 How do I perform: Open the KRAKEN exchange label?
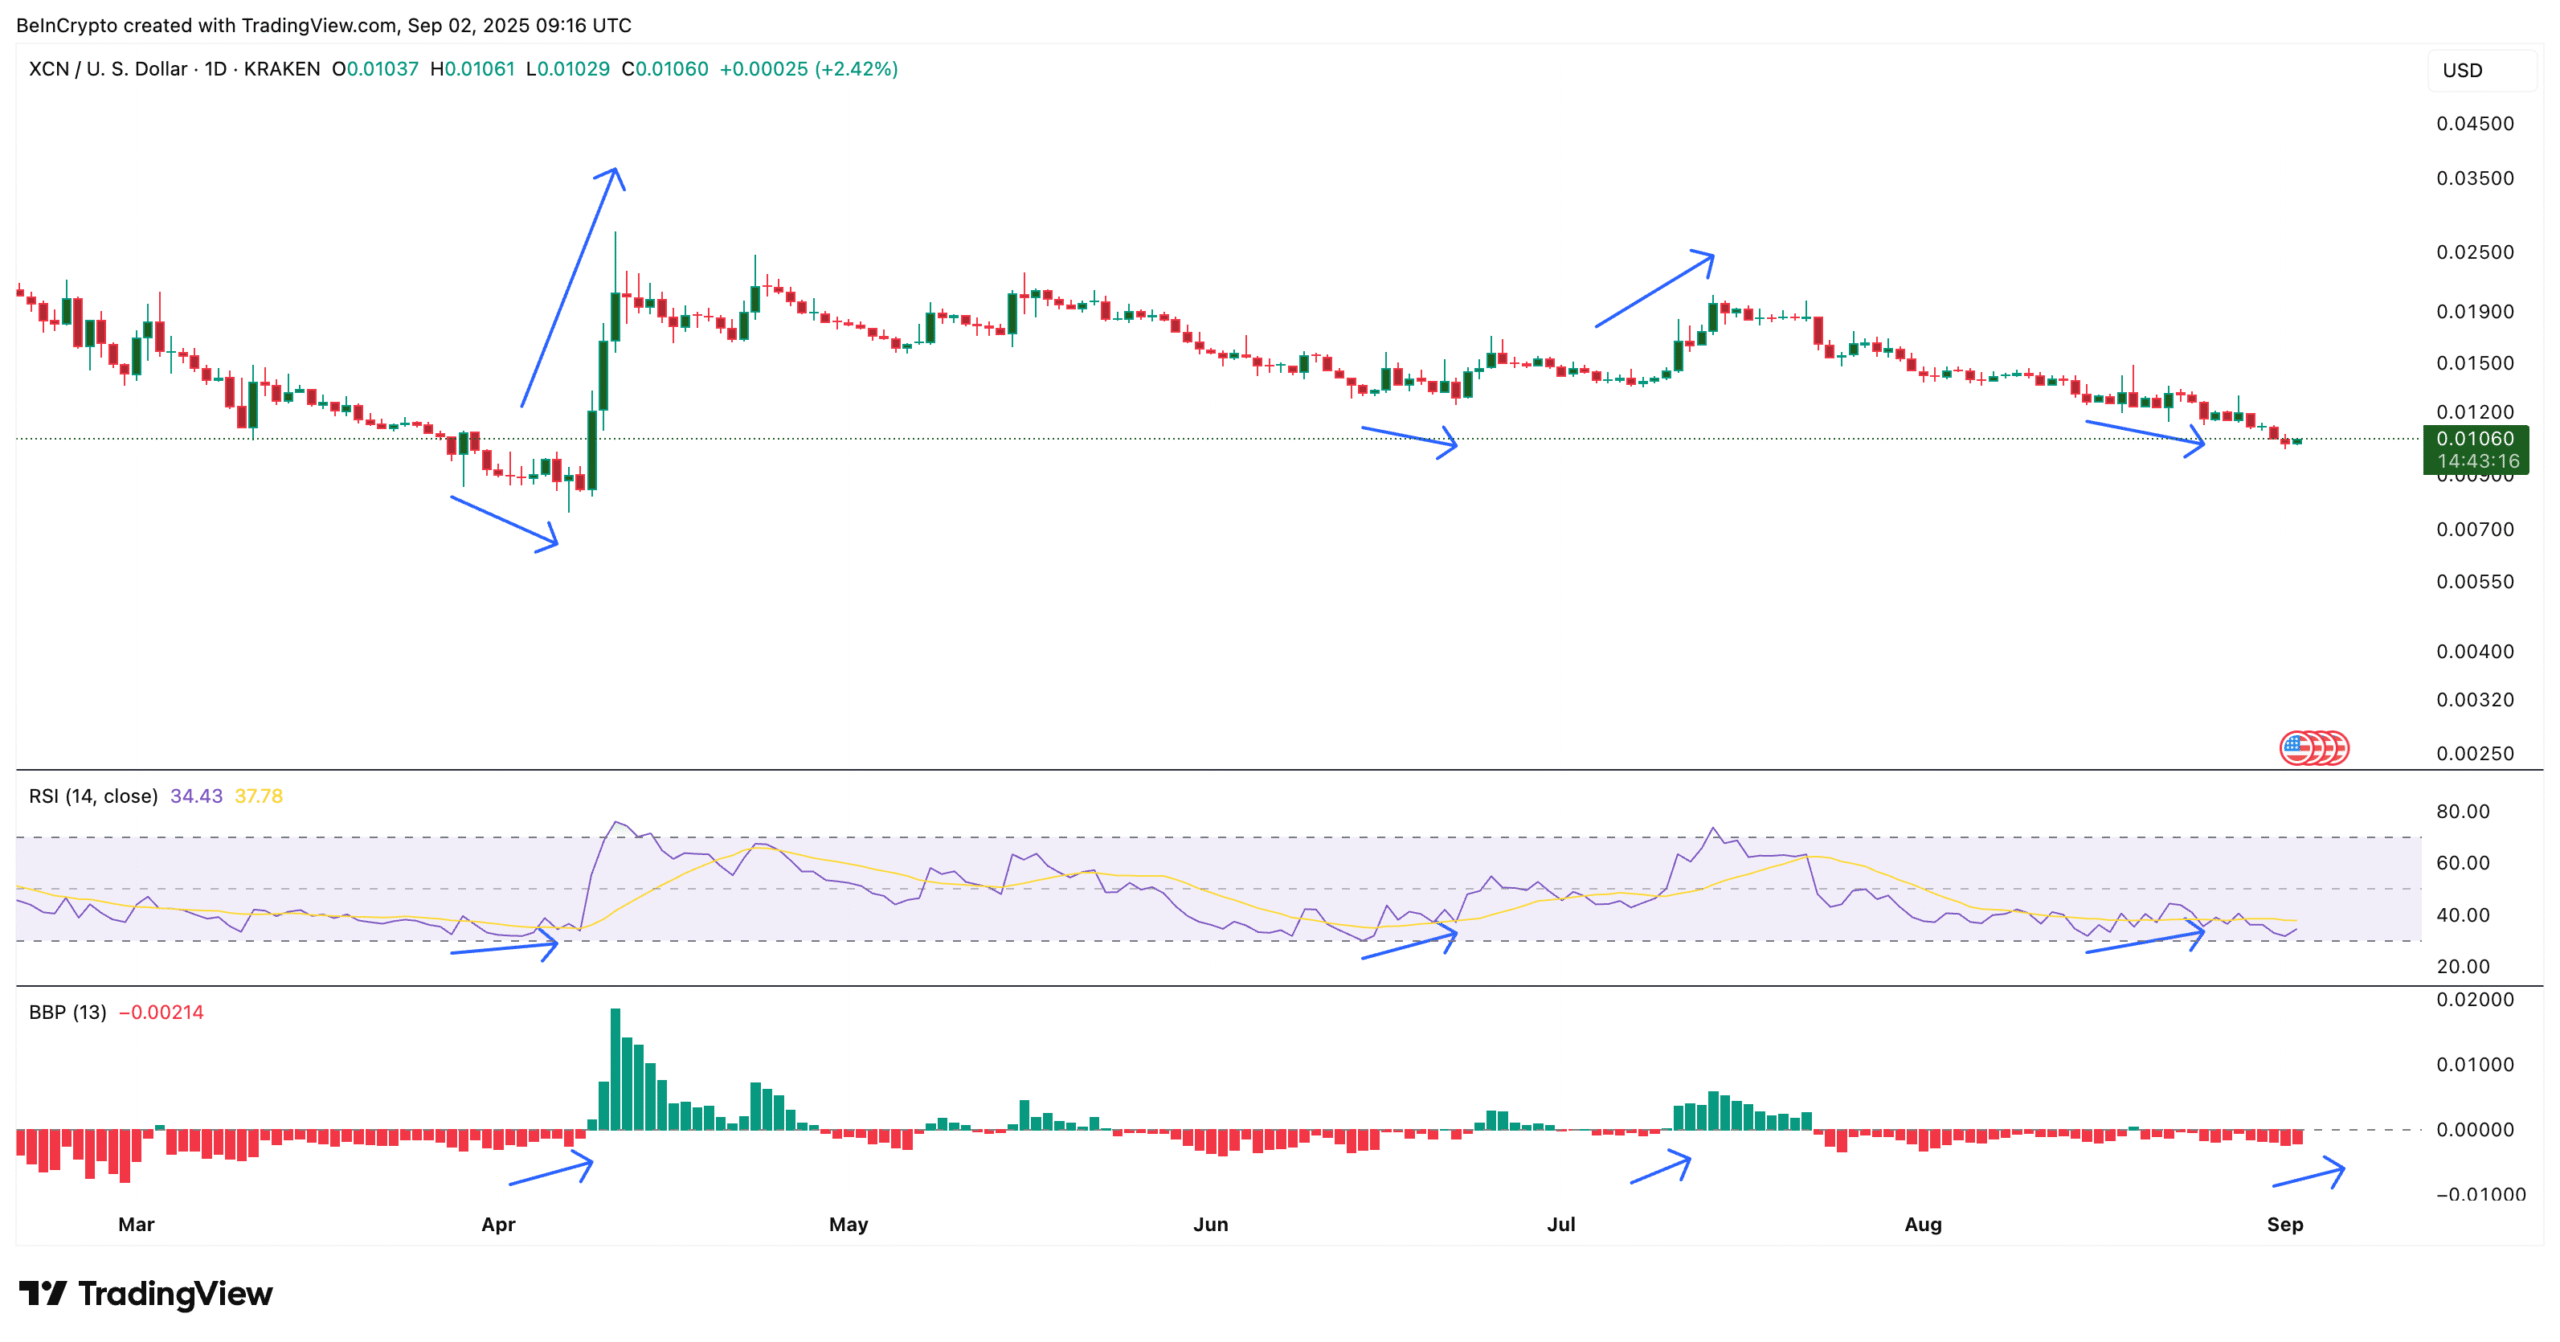coord(283,69)
